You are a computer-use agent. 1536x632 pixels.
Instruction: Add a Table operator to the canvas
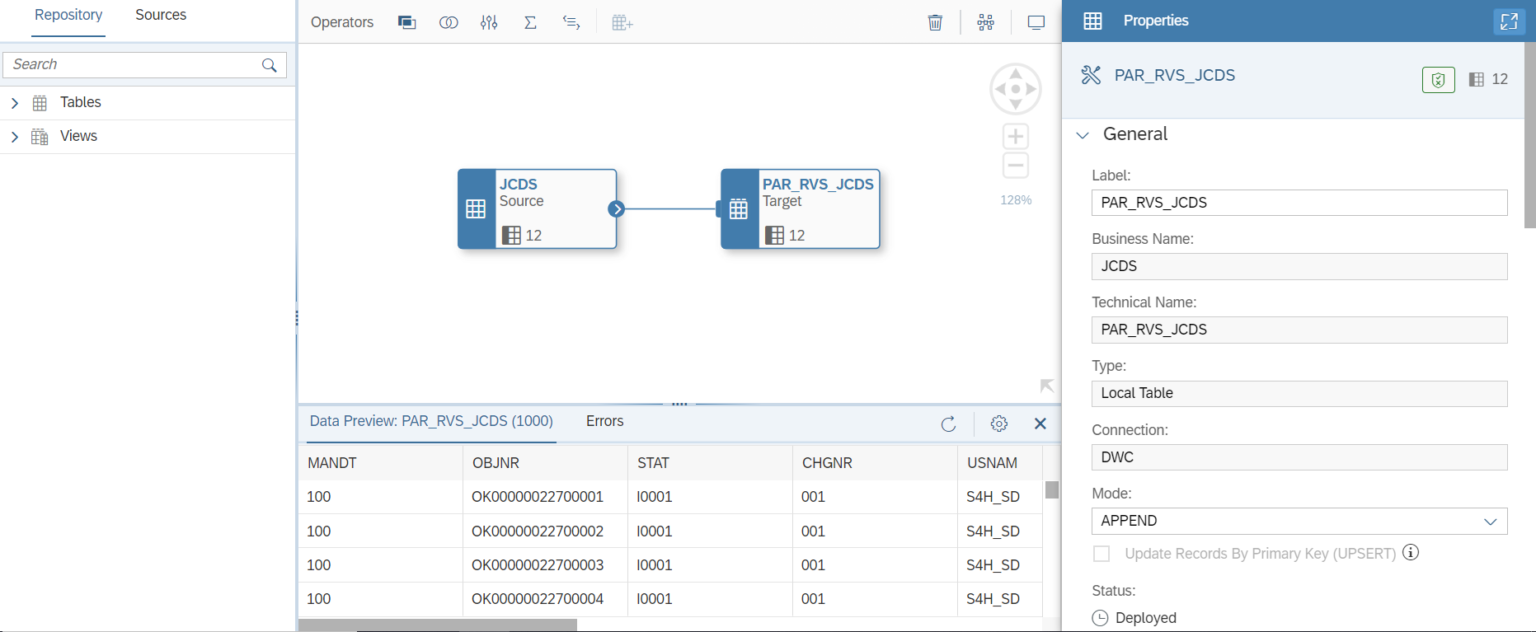[621, 21]
